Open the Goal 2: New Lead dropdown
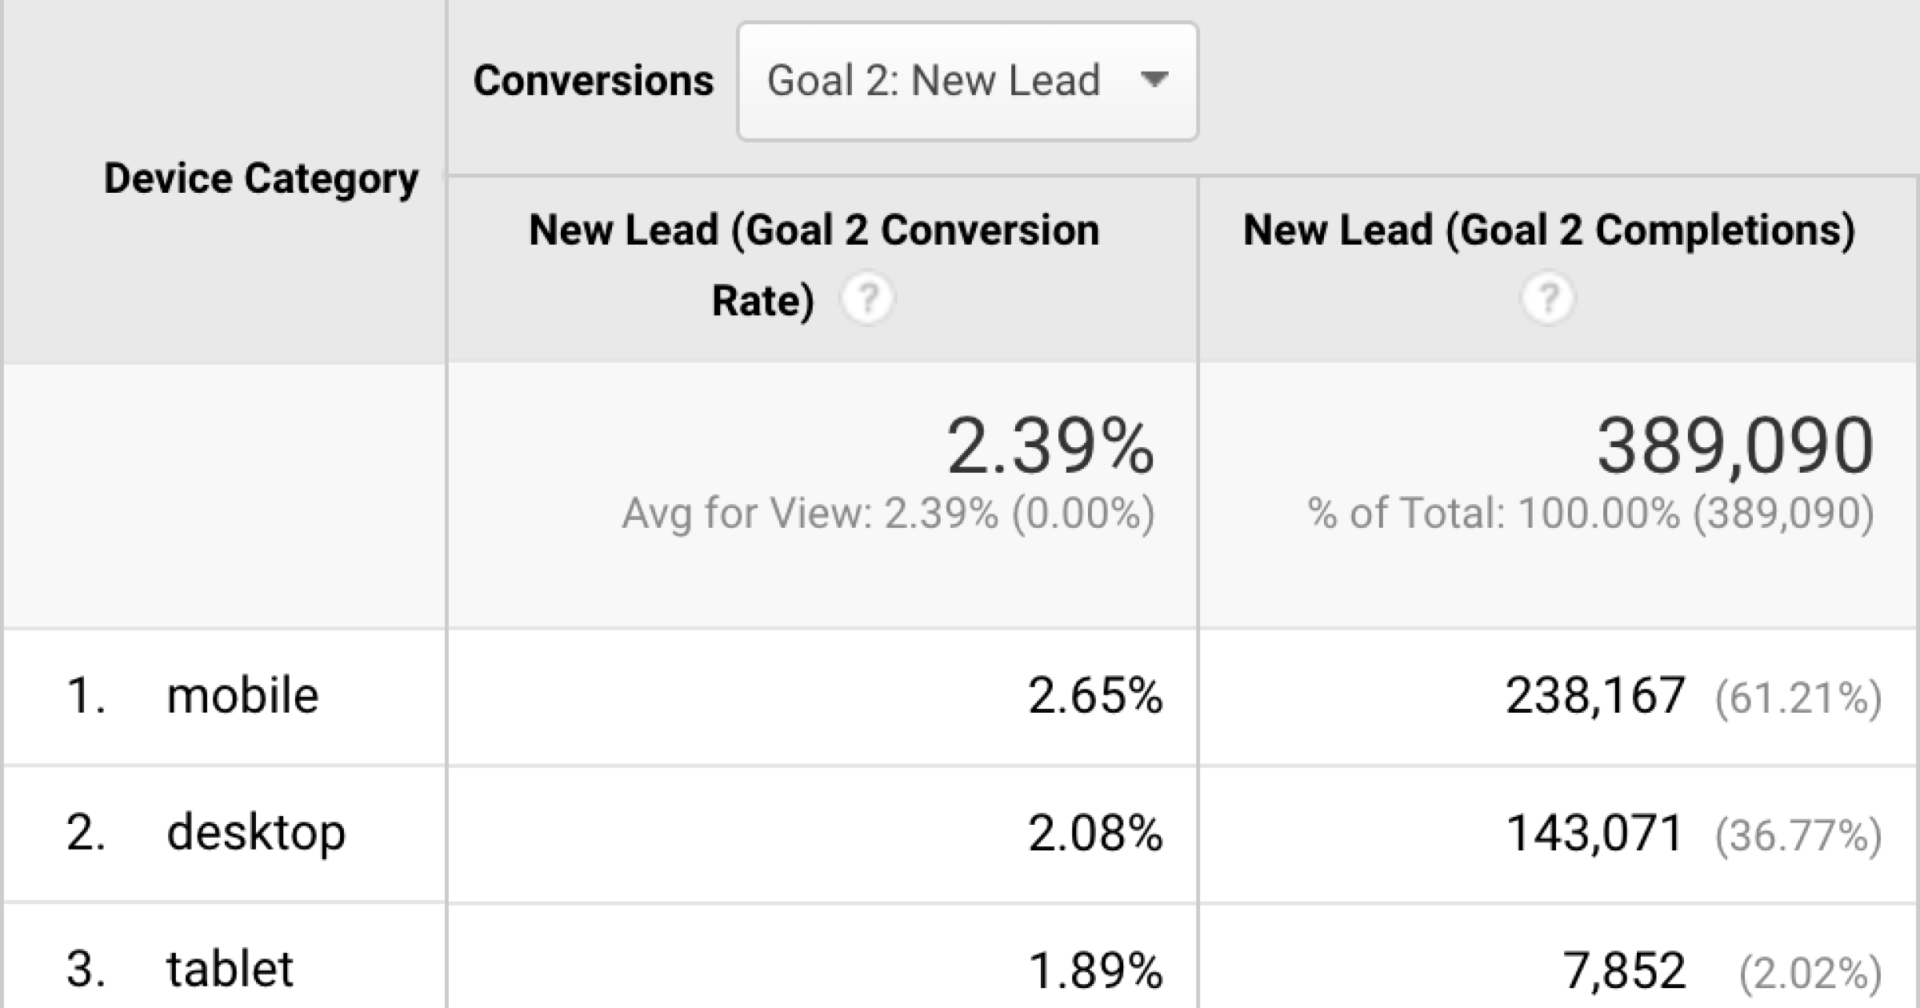Image resolution: width=1920 pixels, height=1008 pixels. pyautogui.click(x=966, y=81)
